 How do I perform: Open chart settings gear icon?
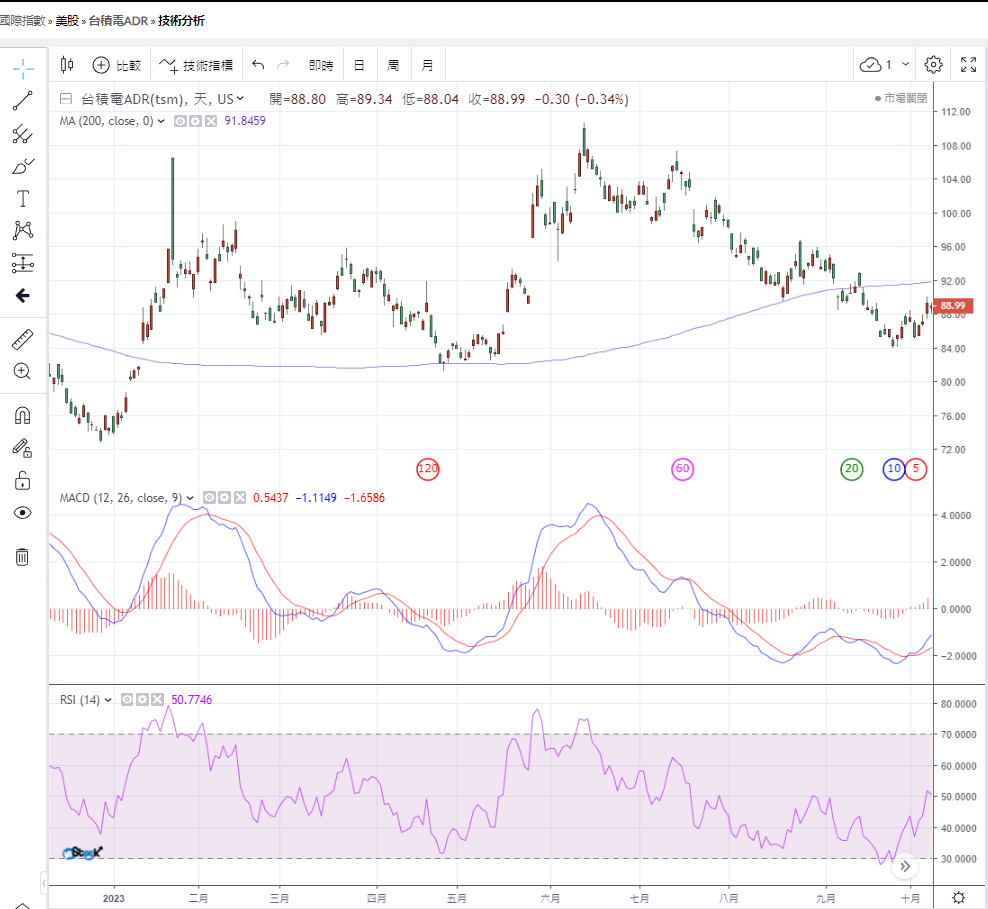(x=933, y=65)
